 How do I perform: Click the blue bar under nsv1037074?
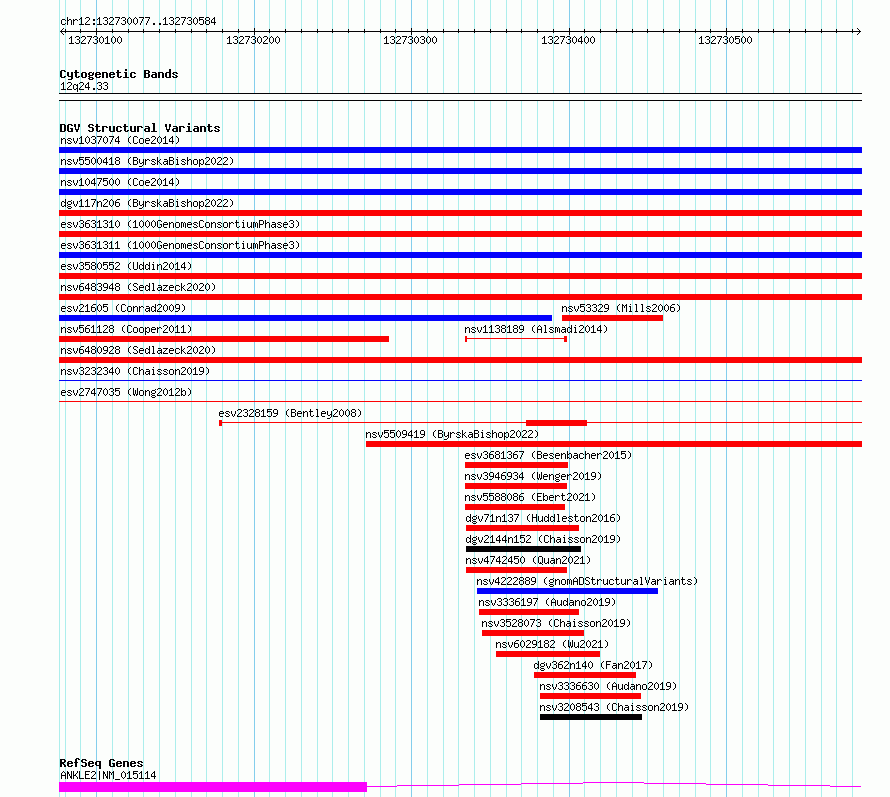coord(460,150)
